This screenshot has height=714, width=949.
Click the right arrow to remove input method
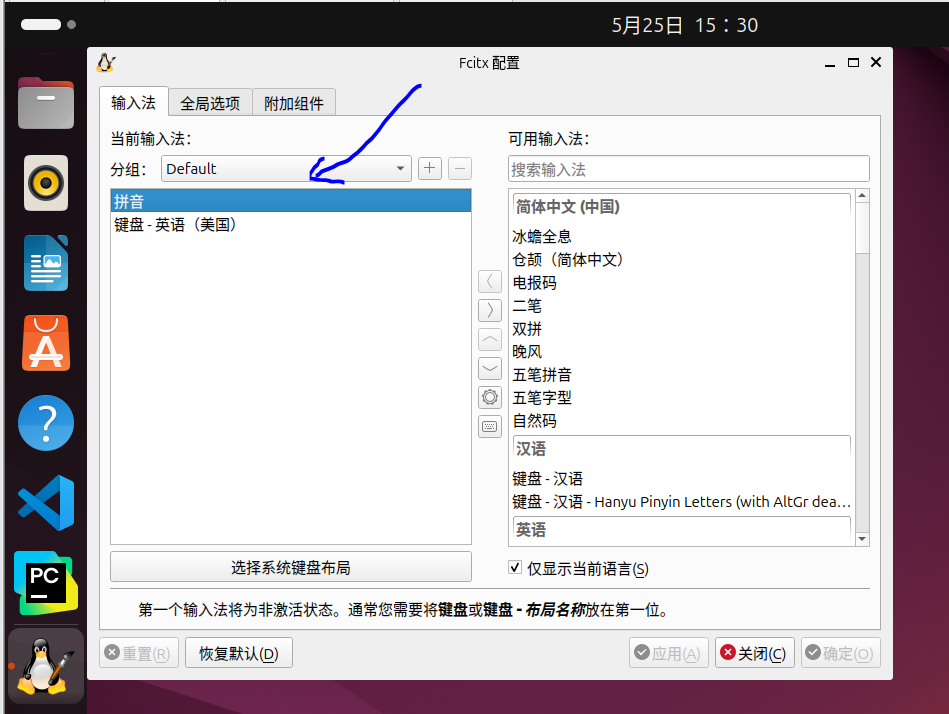pyautogui.click(x=490, y=310)
